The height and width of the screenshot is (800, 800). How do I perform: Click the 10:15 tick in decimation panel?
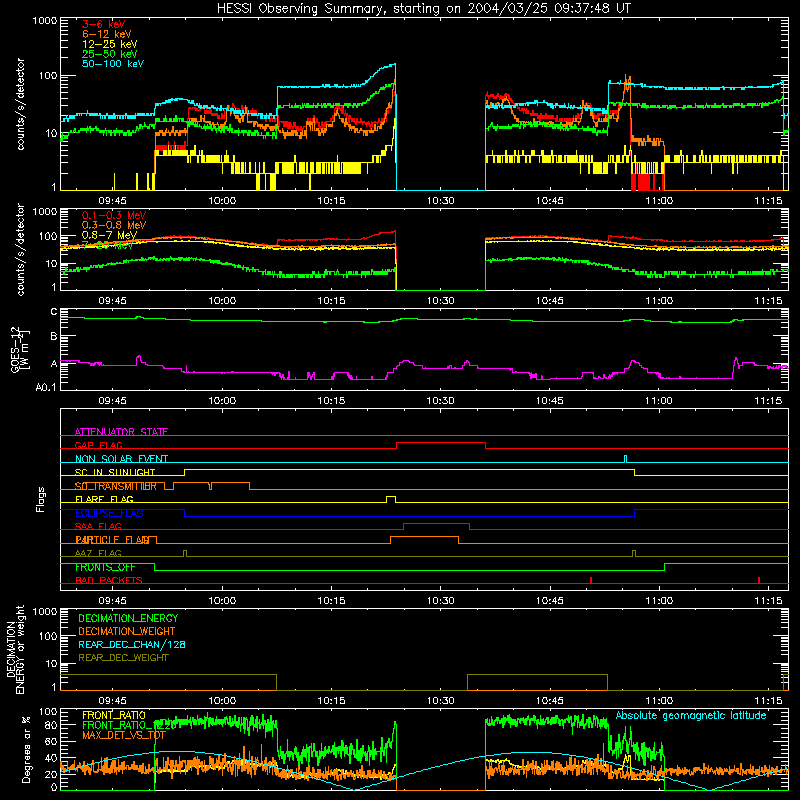point(331,701)
